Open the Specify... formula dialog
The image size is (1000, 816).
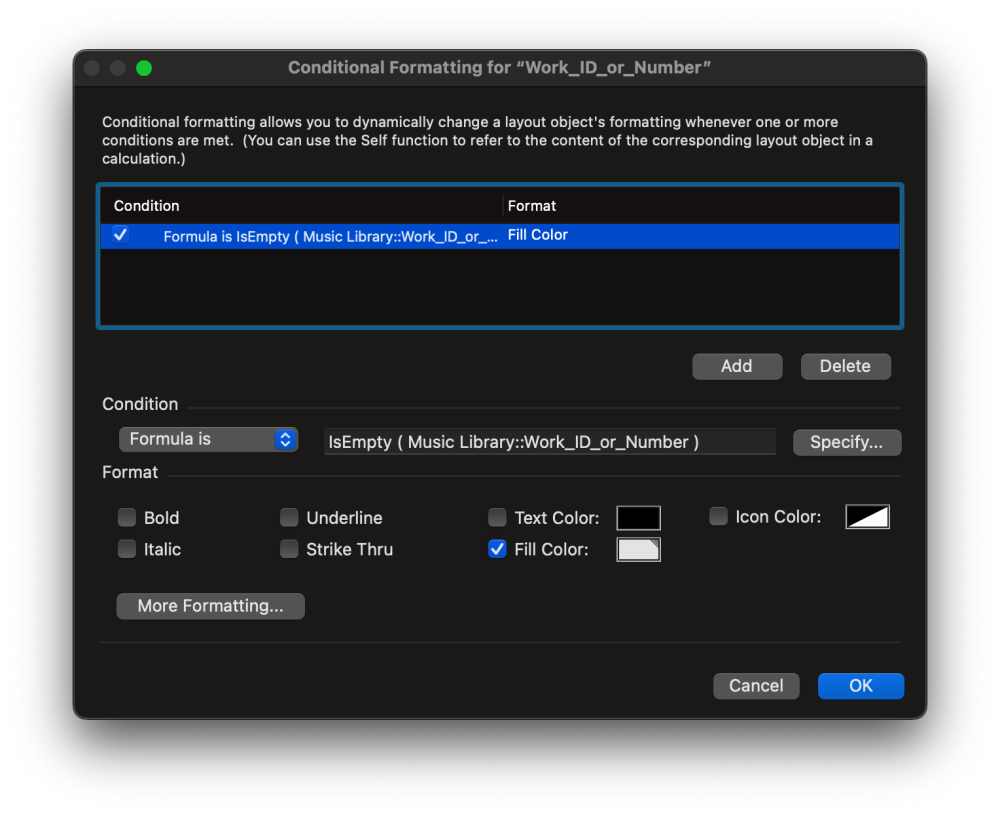pos(847,442)
